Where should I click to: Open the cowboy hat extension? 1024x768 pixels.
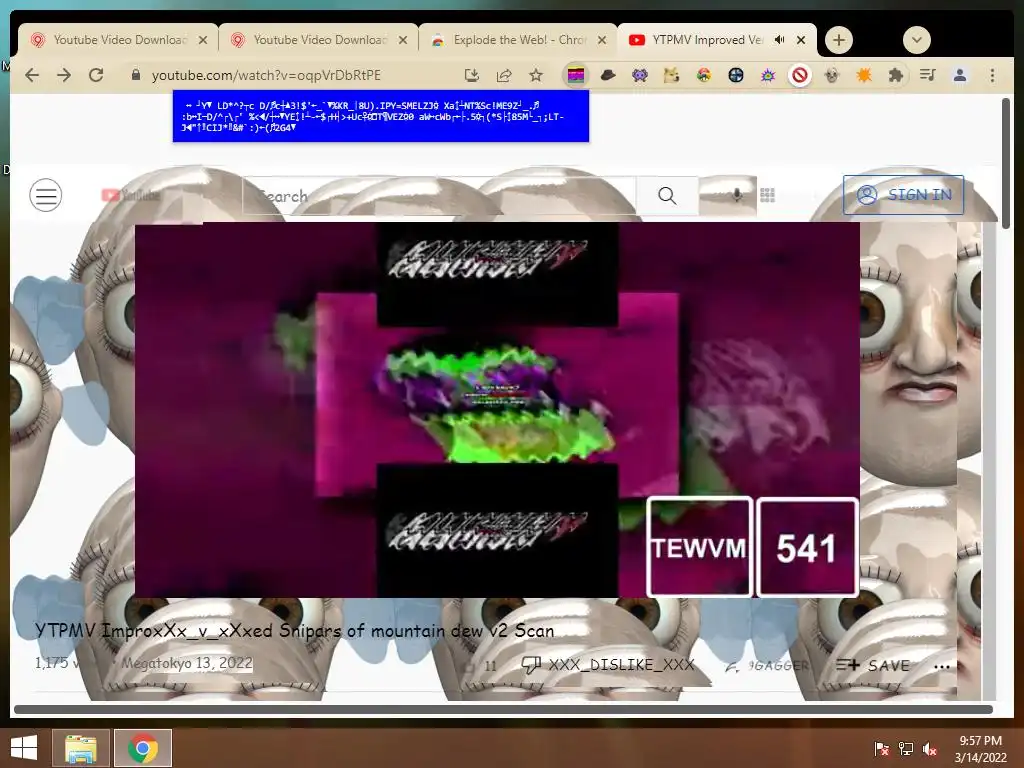point(608,75)
